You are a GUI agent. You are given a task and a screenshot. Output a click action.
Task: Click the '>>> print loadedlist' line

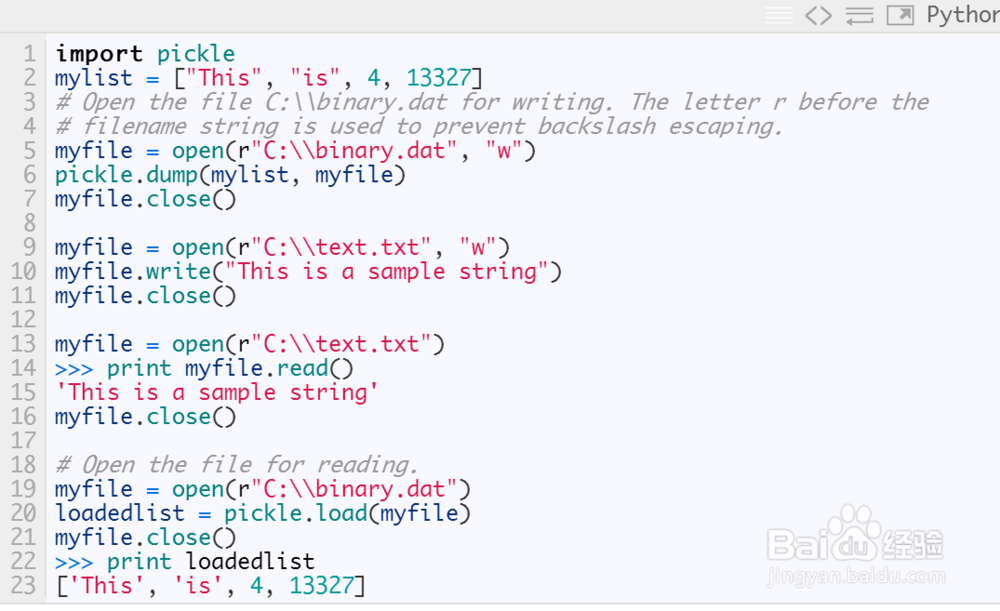[x=185, y=561]
